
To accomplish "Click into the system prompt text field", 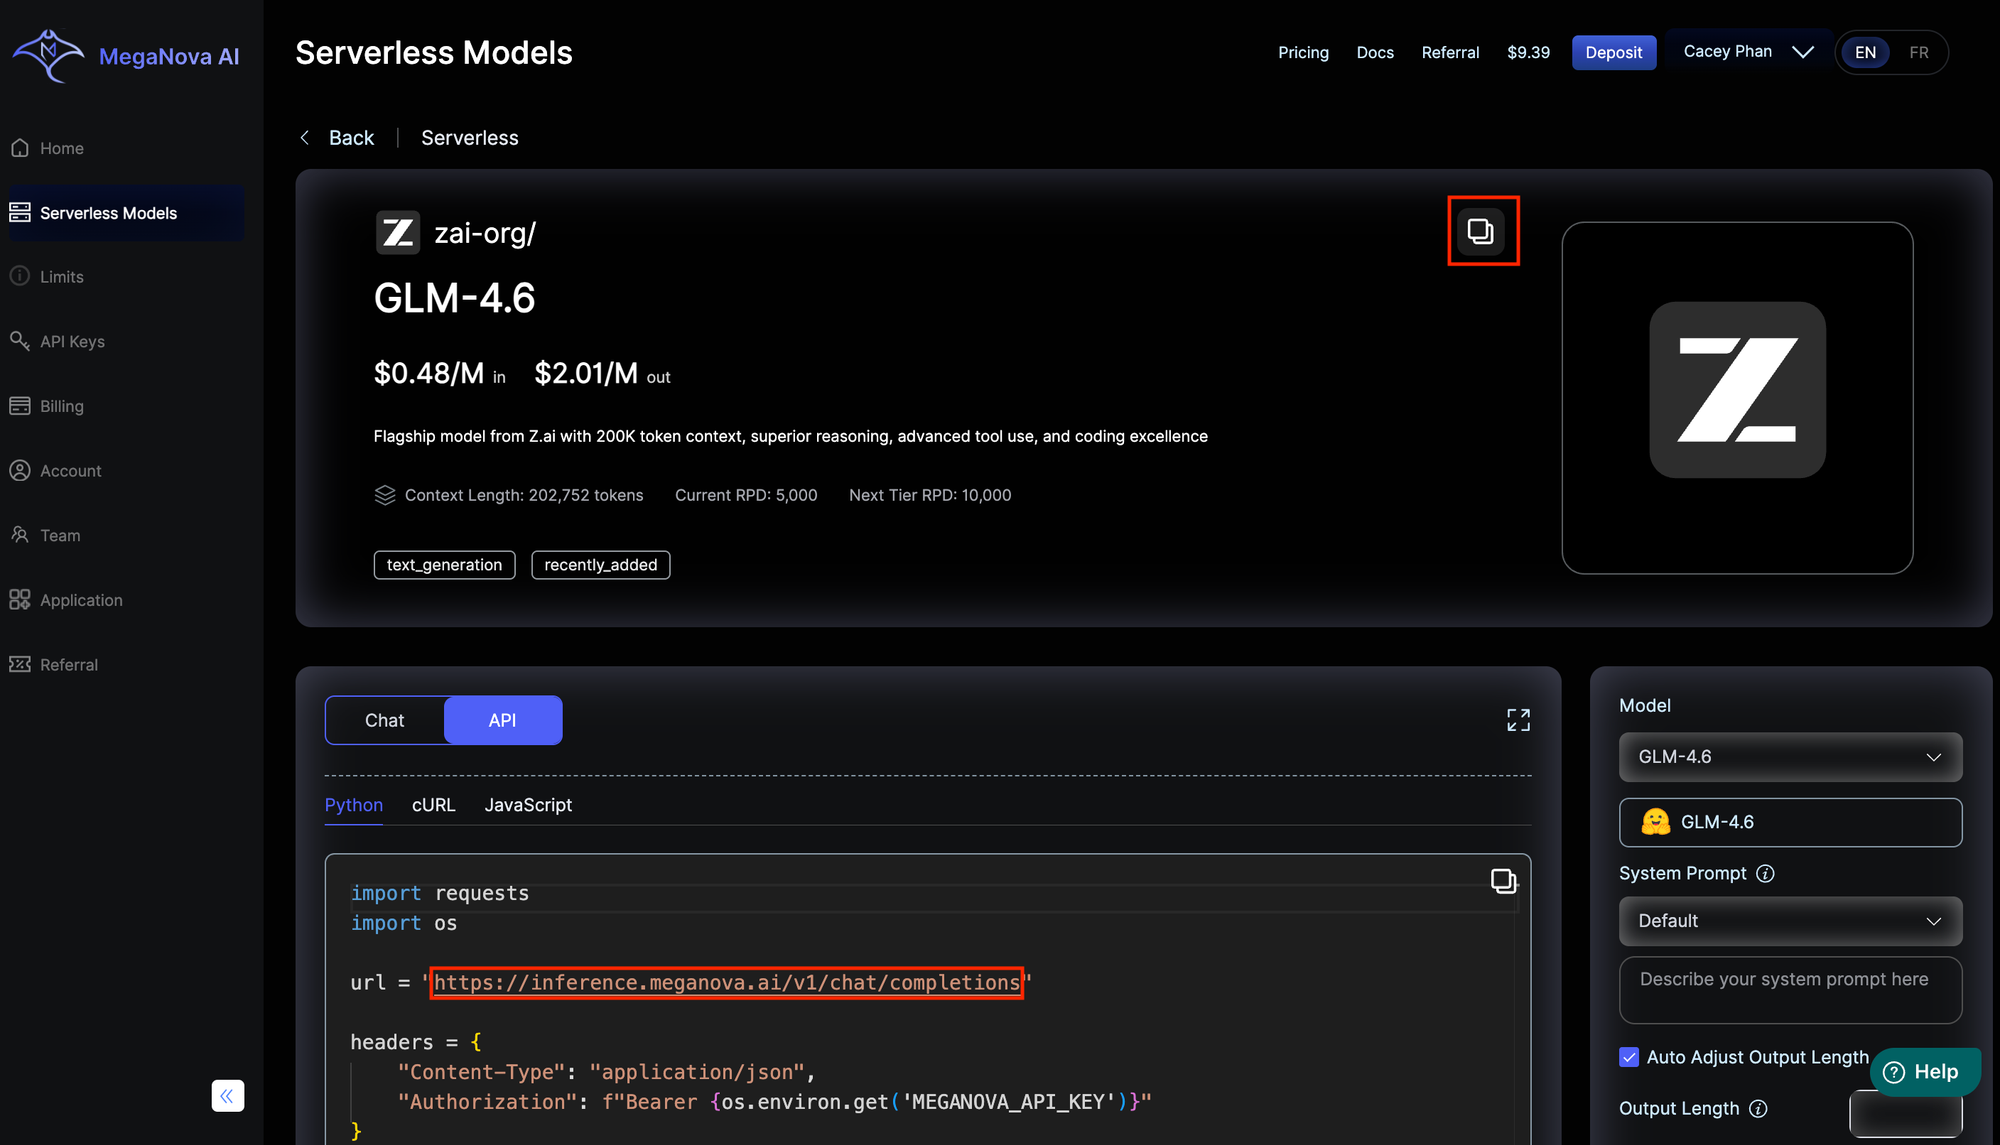I will tap(1790, 990).
